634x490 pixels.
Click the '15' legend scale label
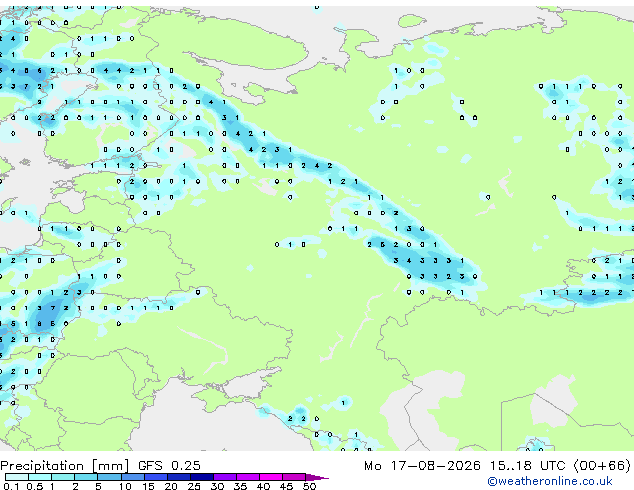click(148, 486)
